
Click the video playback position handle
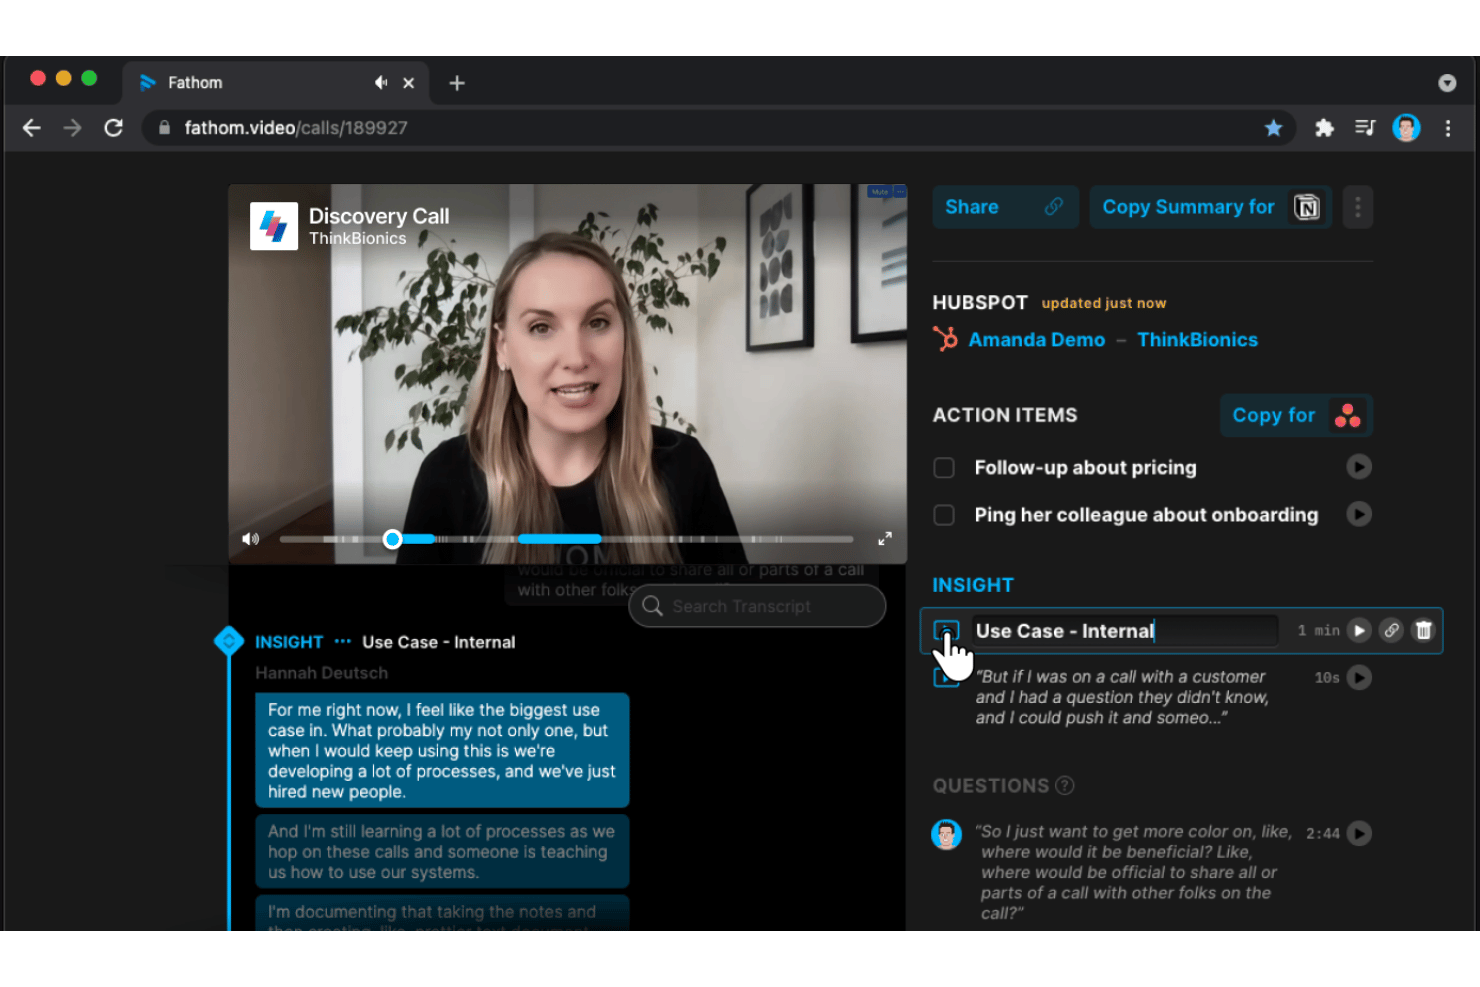(393, 539)
